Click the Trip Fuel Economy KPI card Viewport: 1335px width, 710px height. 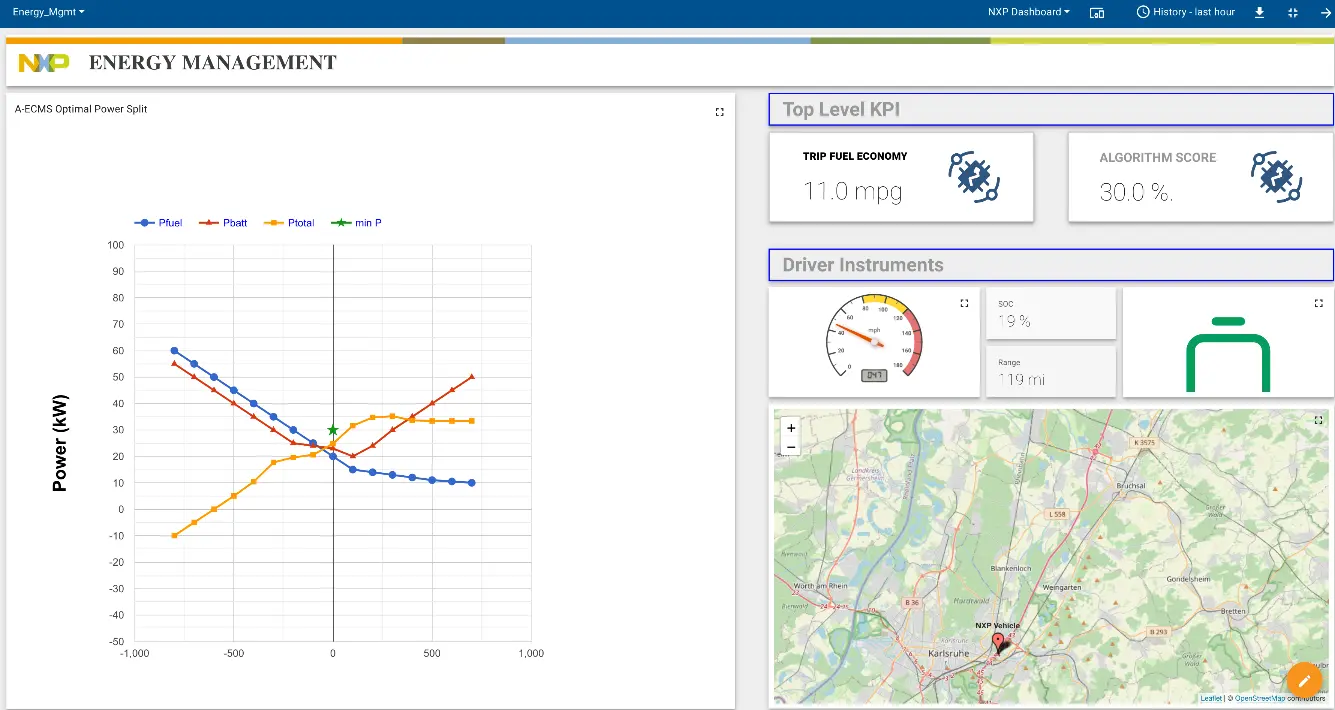[x=901, y=177]
